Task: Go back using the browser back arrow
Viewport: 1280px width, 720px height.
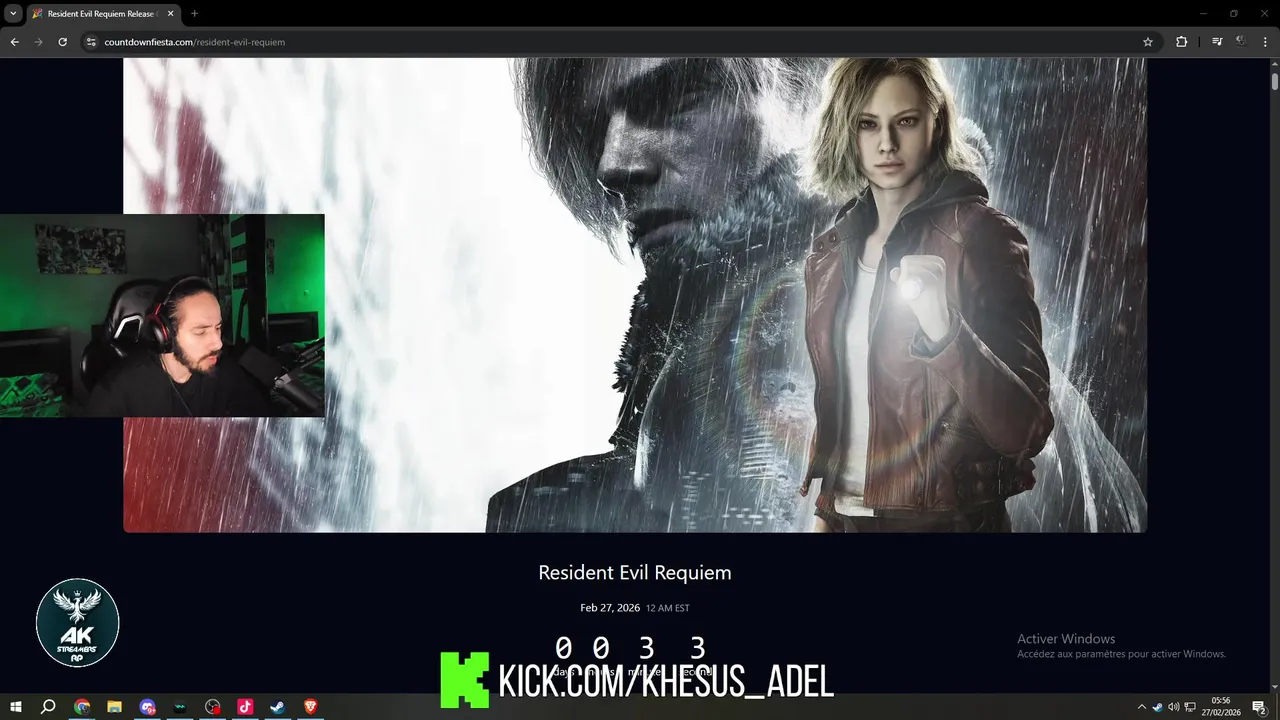Action: (14, 42)
